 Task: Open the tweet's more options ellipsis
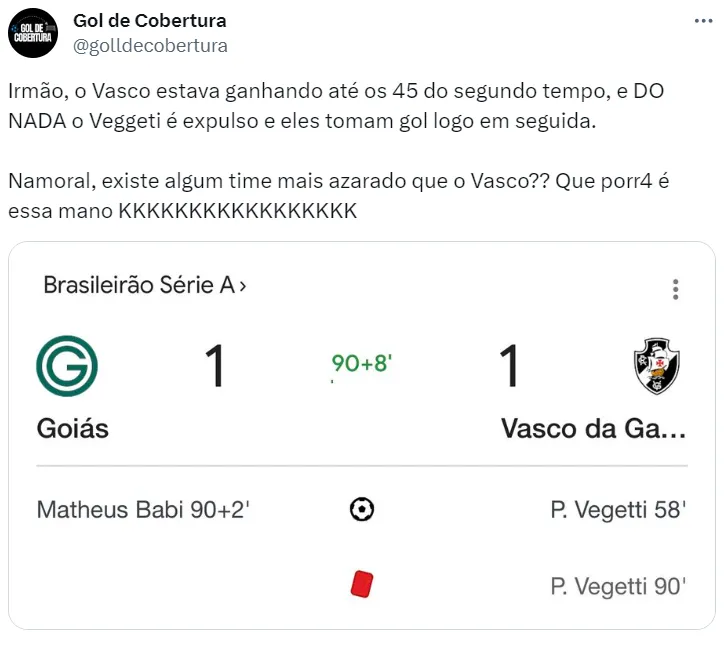coord(704,21)
